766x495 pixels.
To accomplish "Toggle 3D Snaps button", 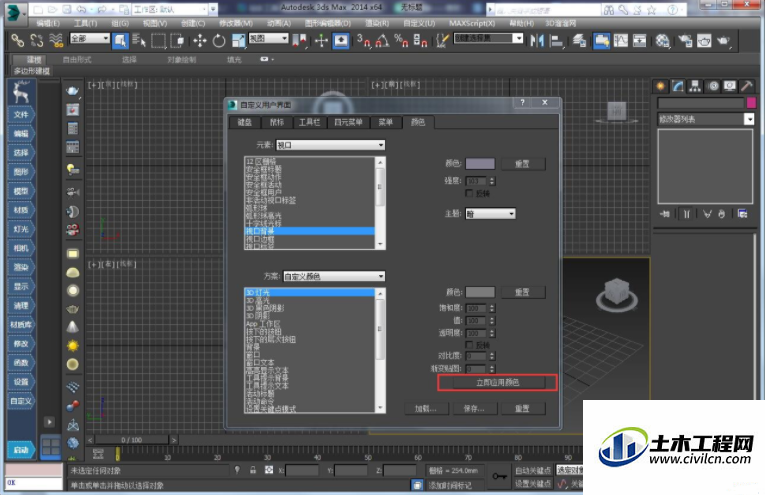I will coord(363,41).
